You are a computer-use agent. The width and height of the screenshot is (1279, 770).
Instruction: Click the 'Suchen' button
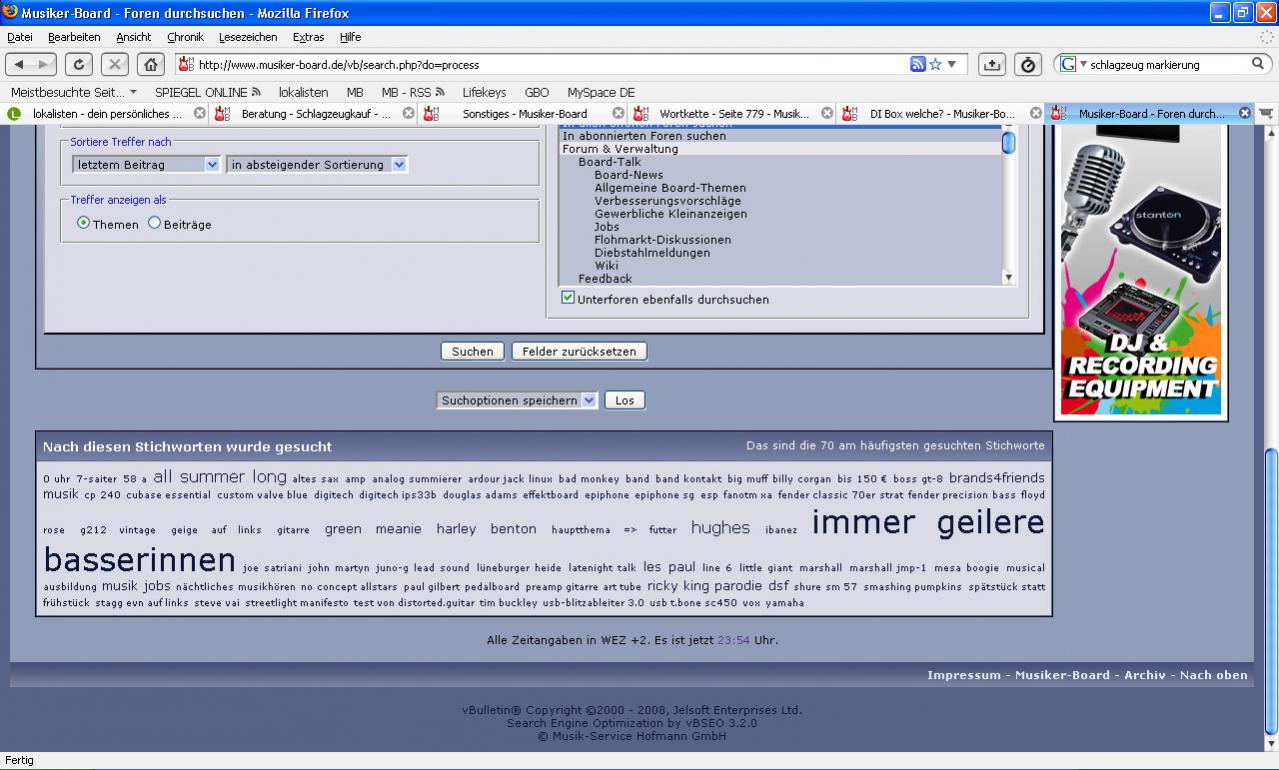pyautogui.click(x=472, y=351)
